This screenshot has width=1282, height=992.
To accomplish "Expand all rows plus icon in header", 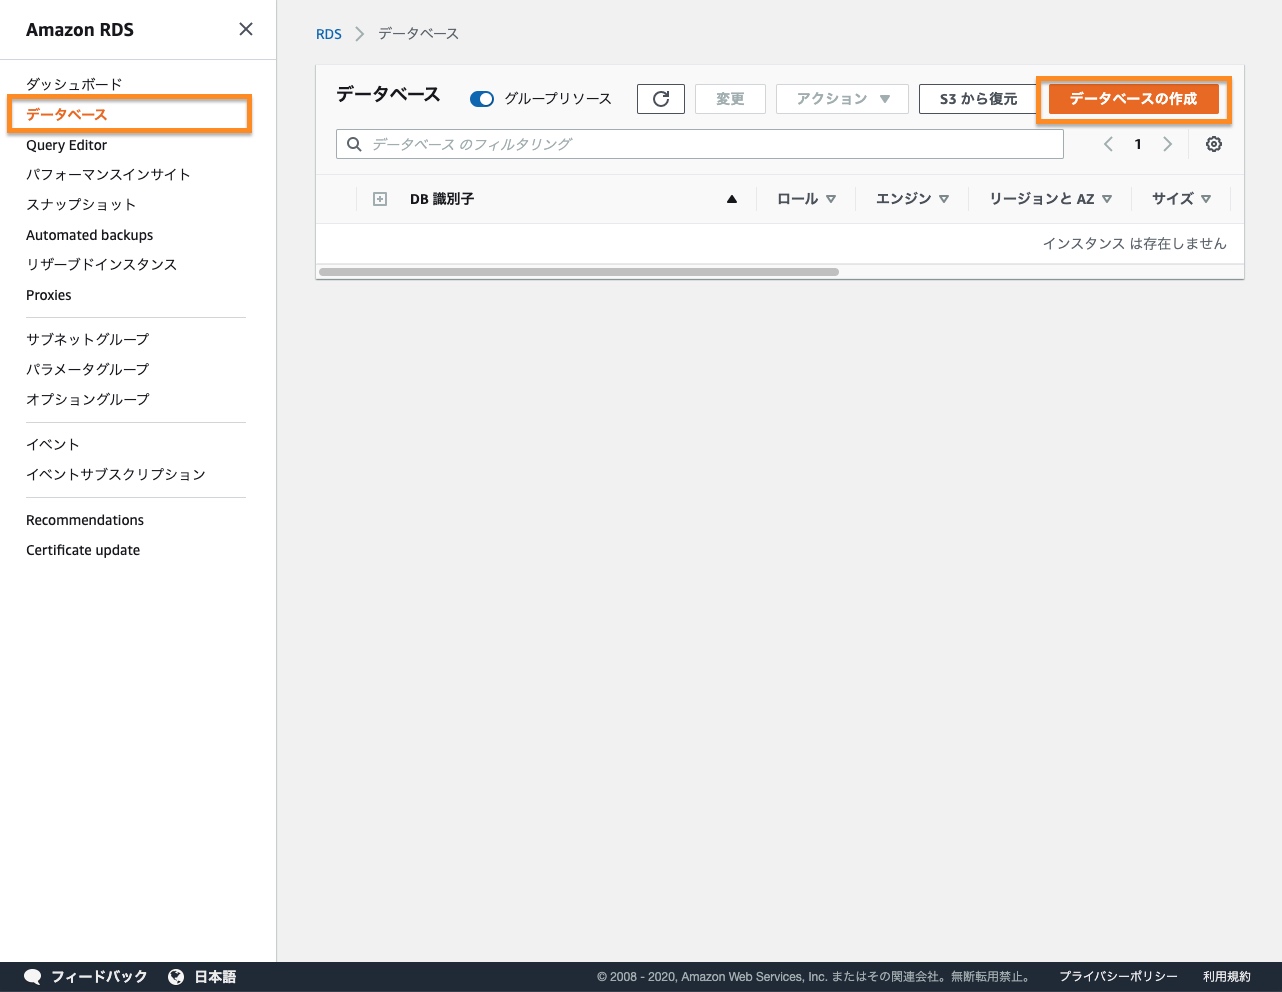I will [380, 199].
